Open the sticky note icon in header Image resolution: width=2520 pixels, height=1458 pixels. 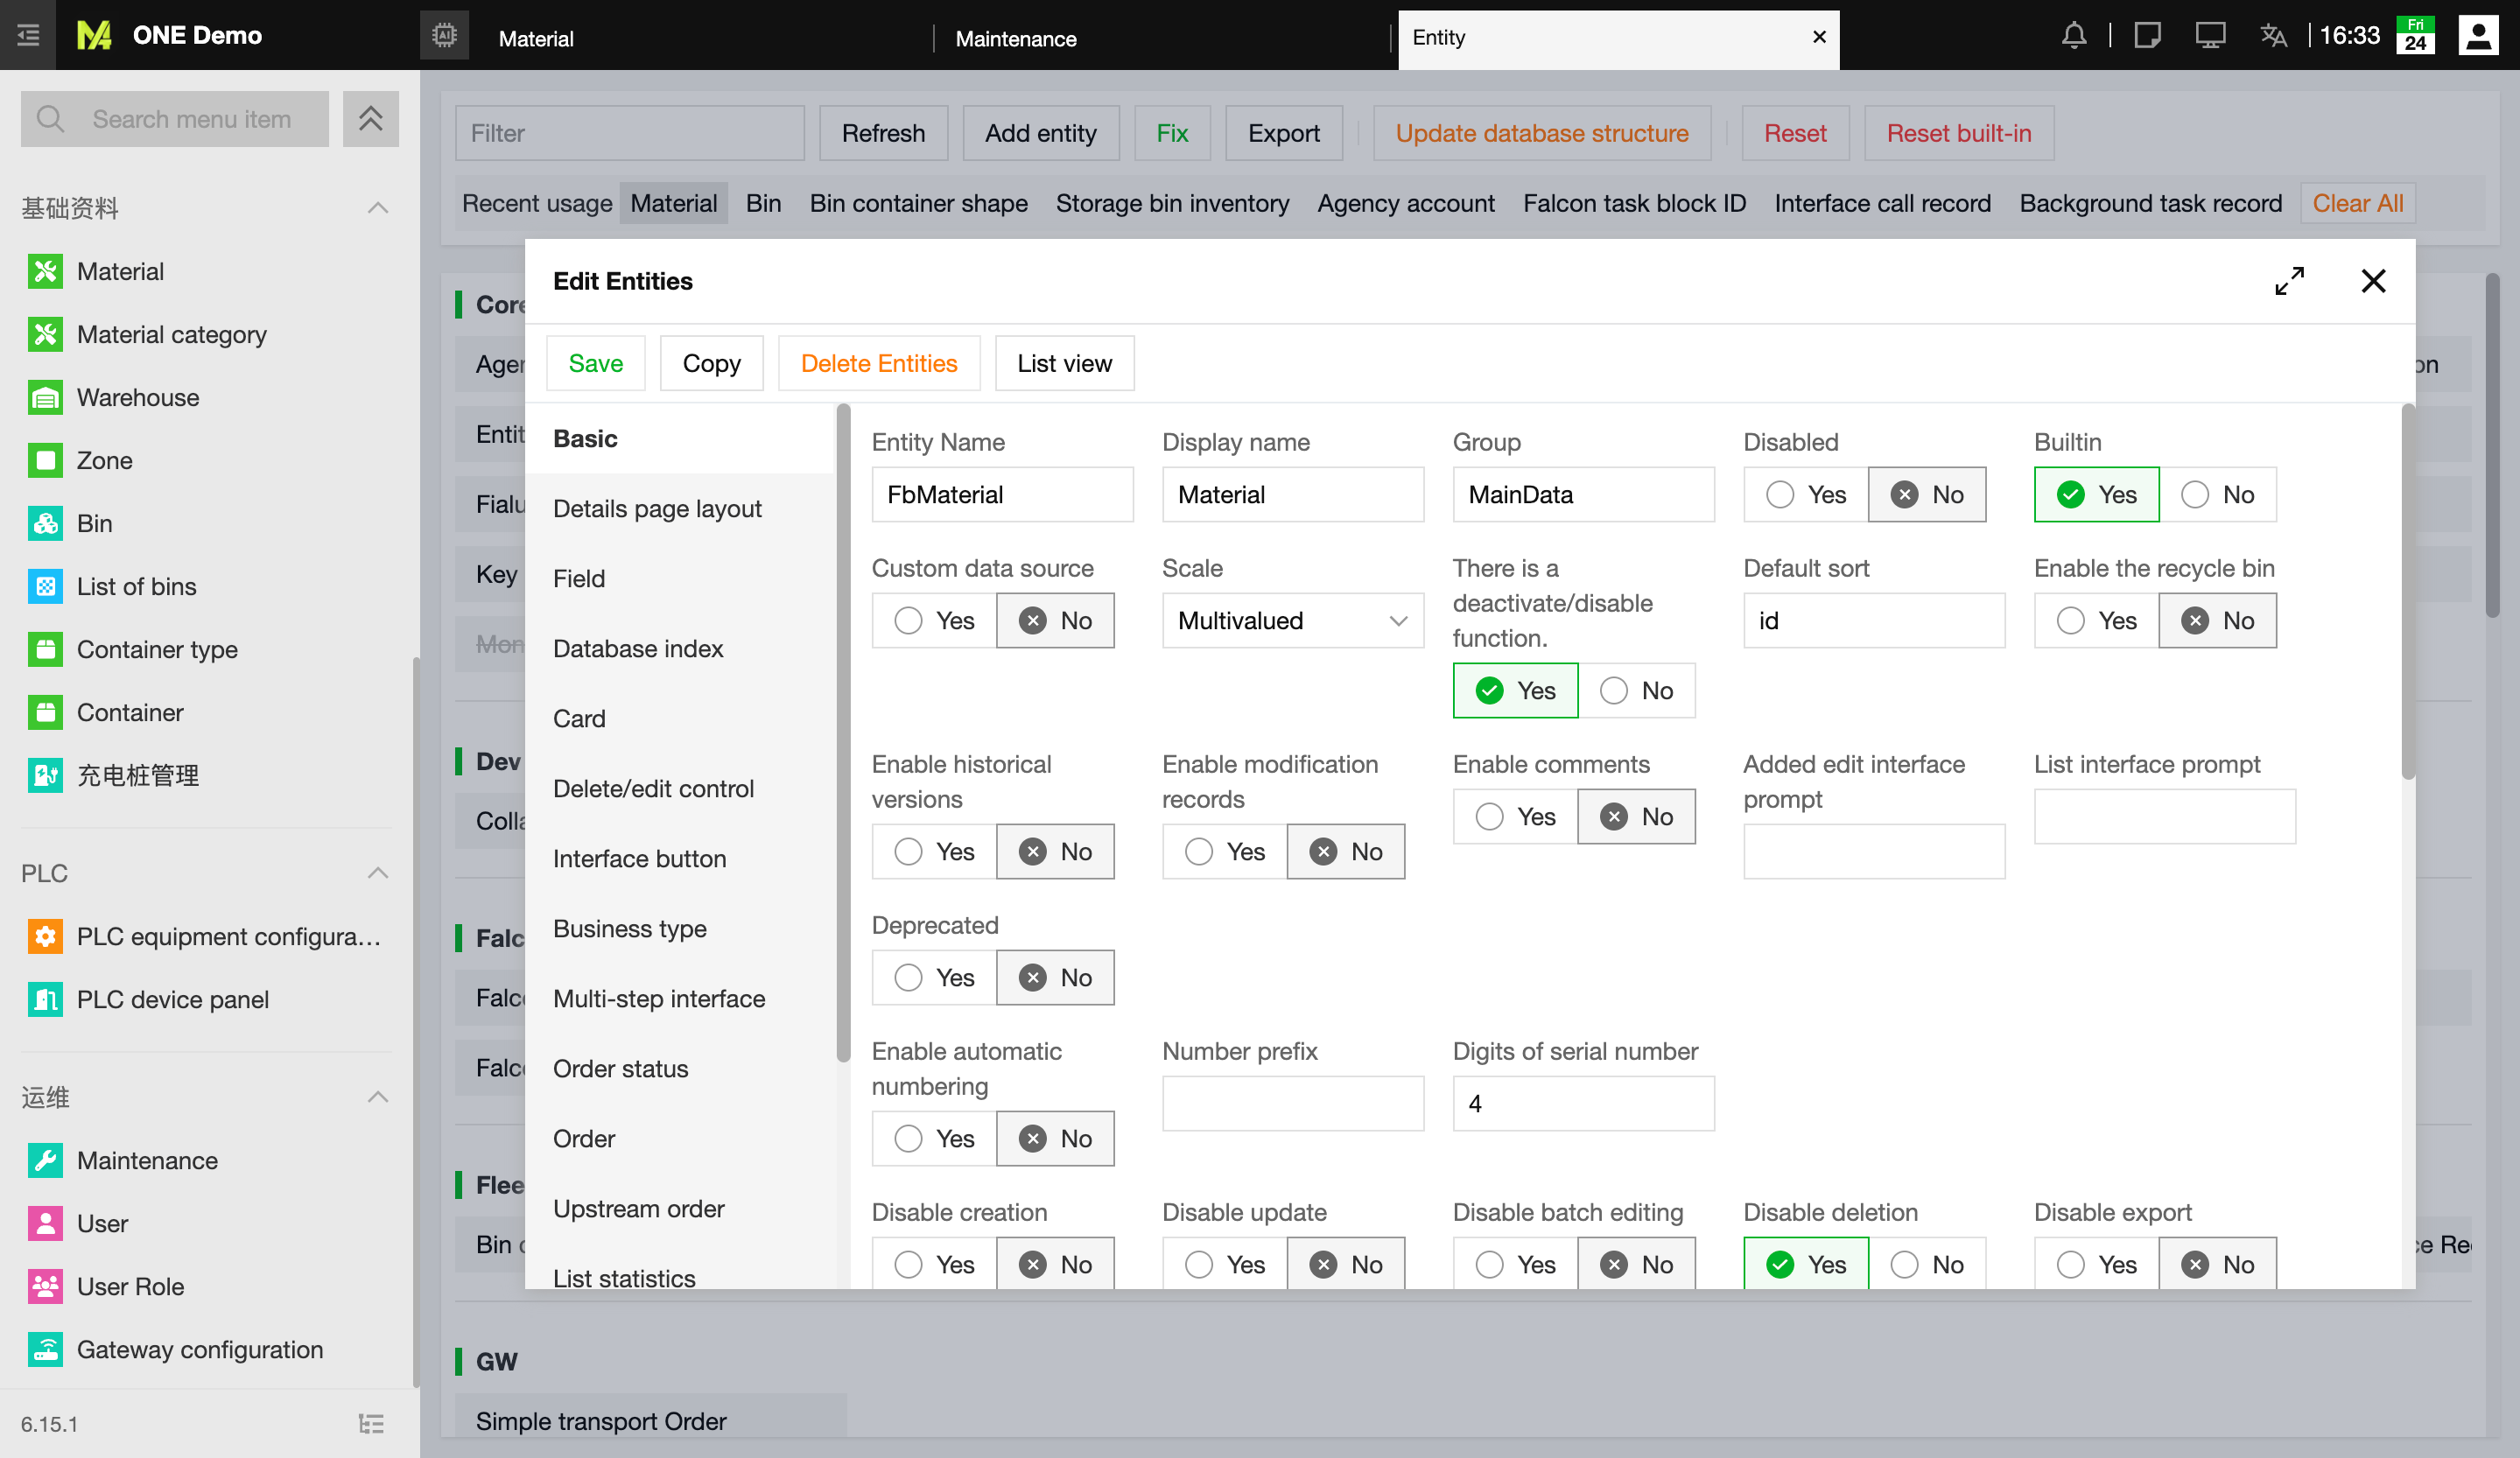coord(2147,36)
